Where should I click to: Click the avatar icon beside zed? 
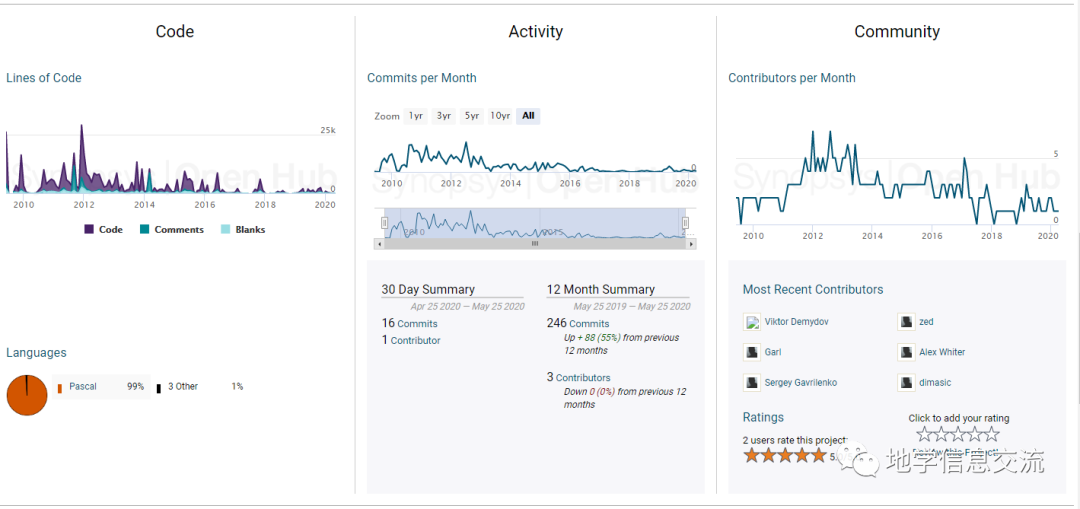pyautogui.click(x=906, y=322)
